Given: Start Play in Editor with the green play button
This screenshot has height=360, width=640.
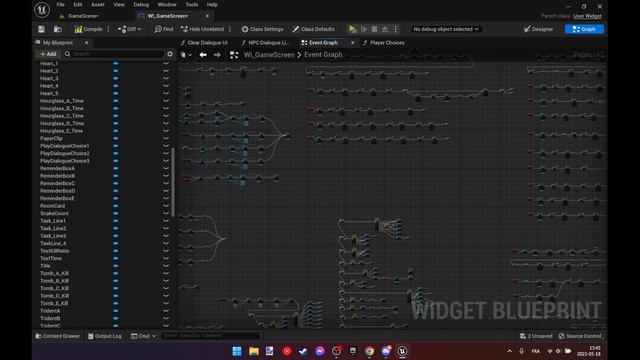Looking at the screenshot, I should coord(352,29).
